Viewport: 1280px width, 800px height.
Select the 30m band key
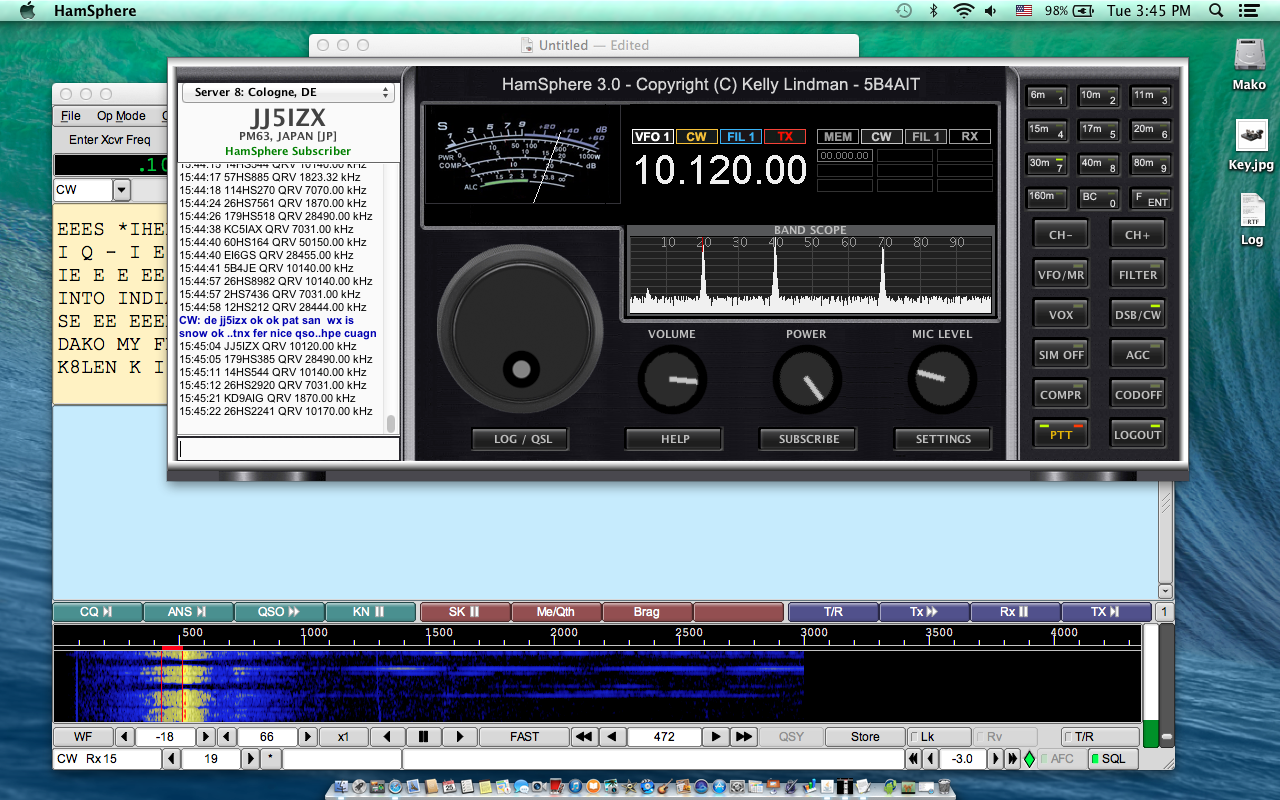[1046, 165]
